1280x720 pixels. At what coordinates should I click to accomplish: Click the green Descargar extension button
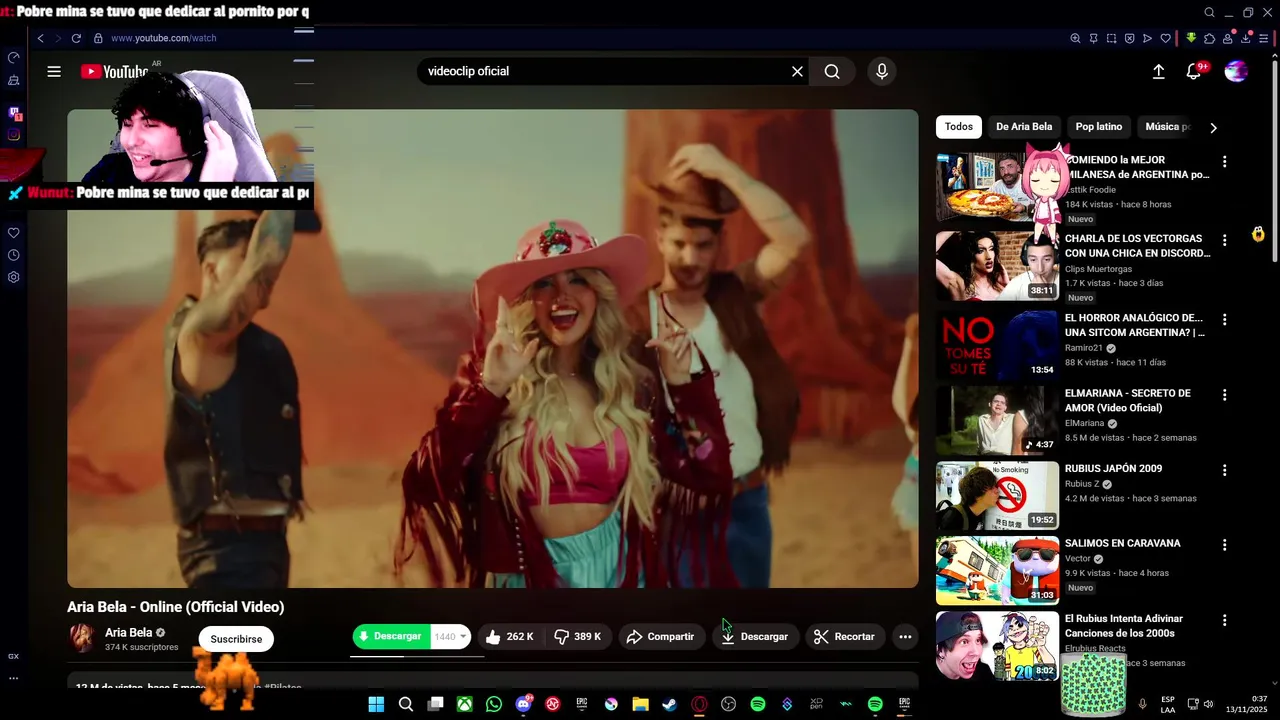tap(391, 636)
